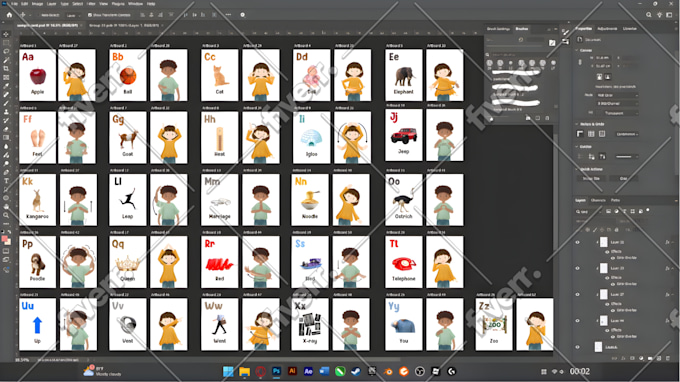Select the Eraser tool

pos(6,129)
